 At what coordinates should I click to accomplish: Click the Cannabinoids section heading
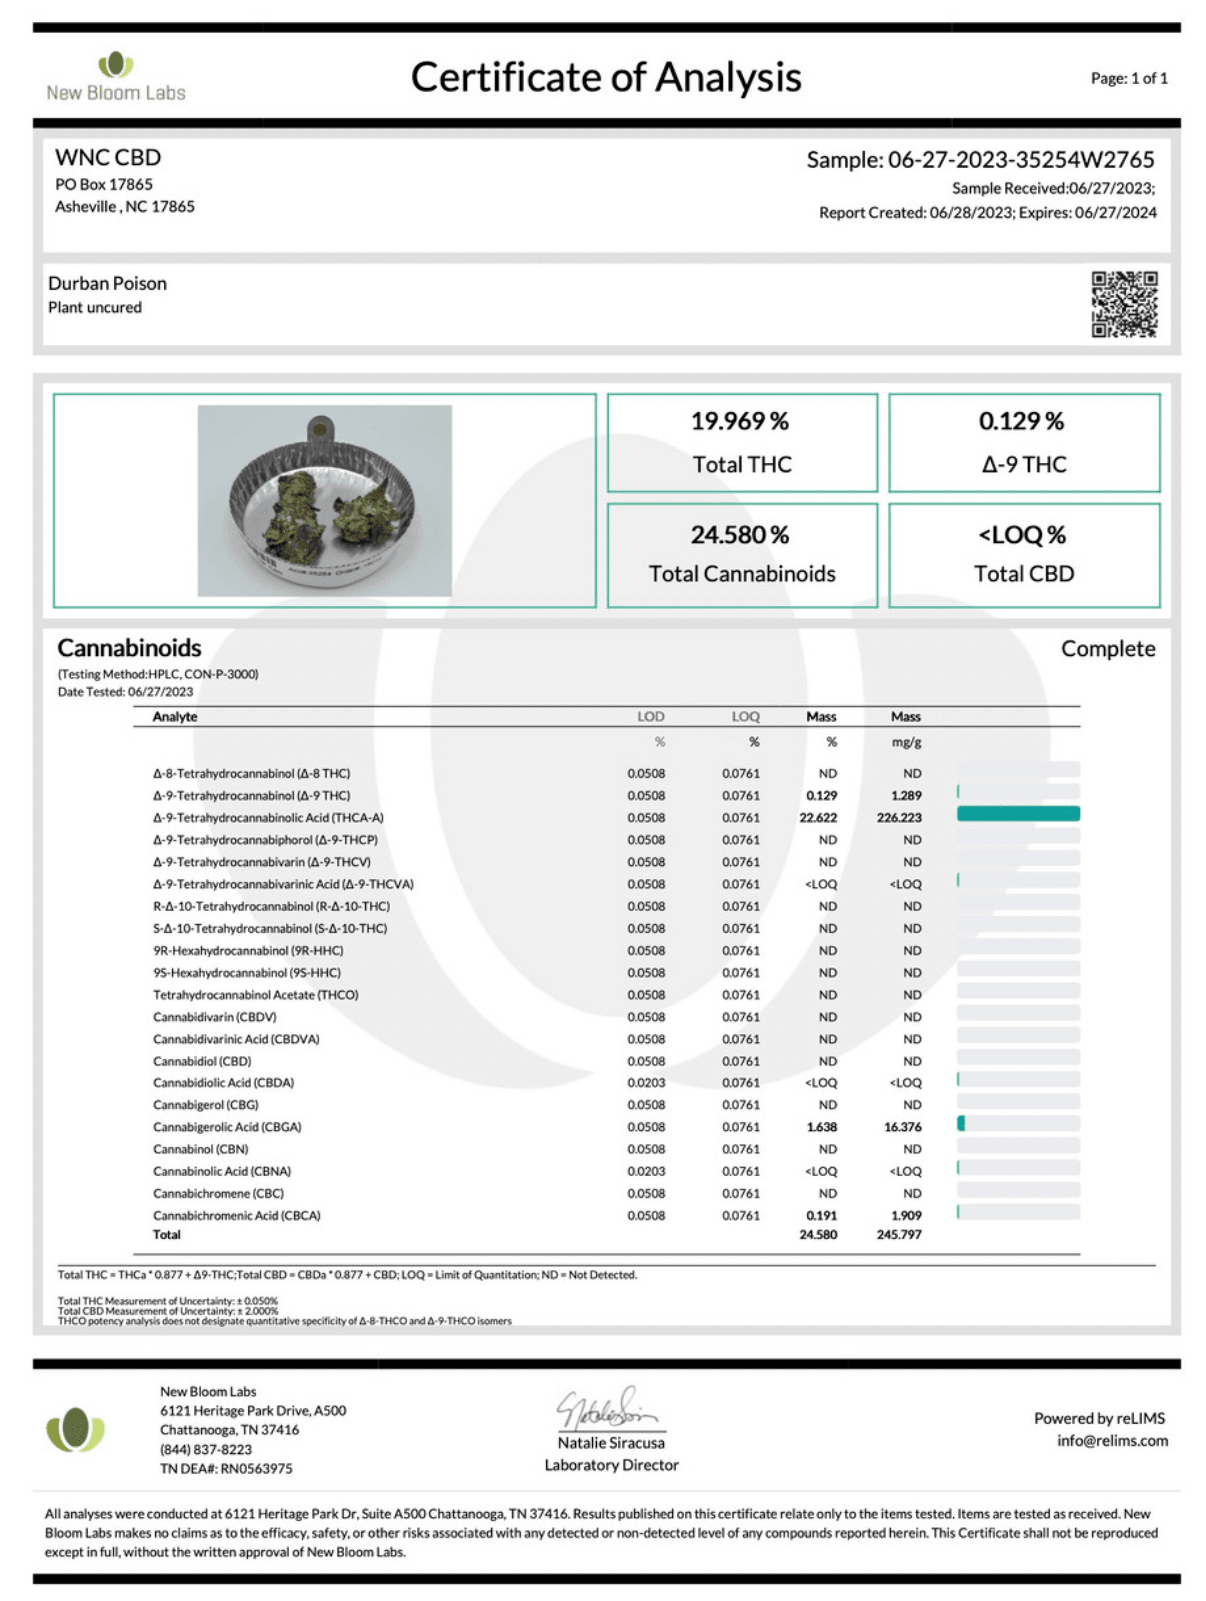tap(129, 648)
